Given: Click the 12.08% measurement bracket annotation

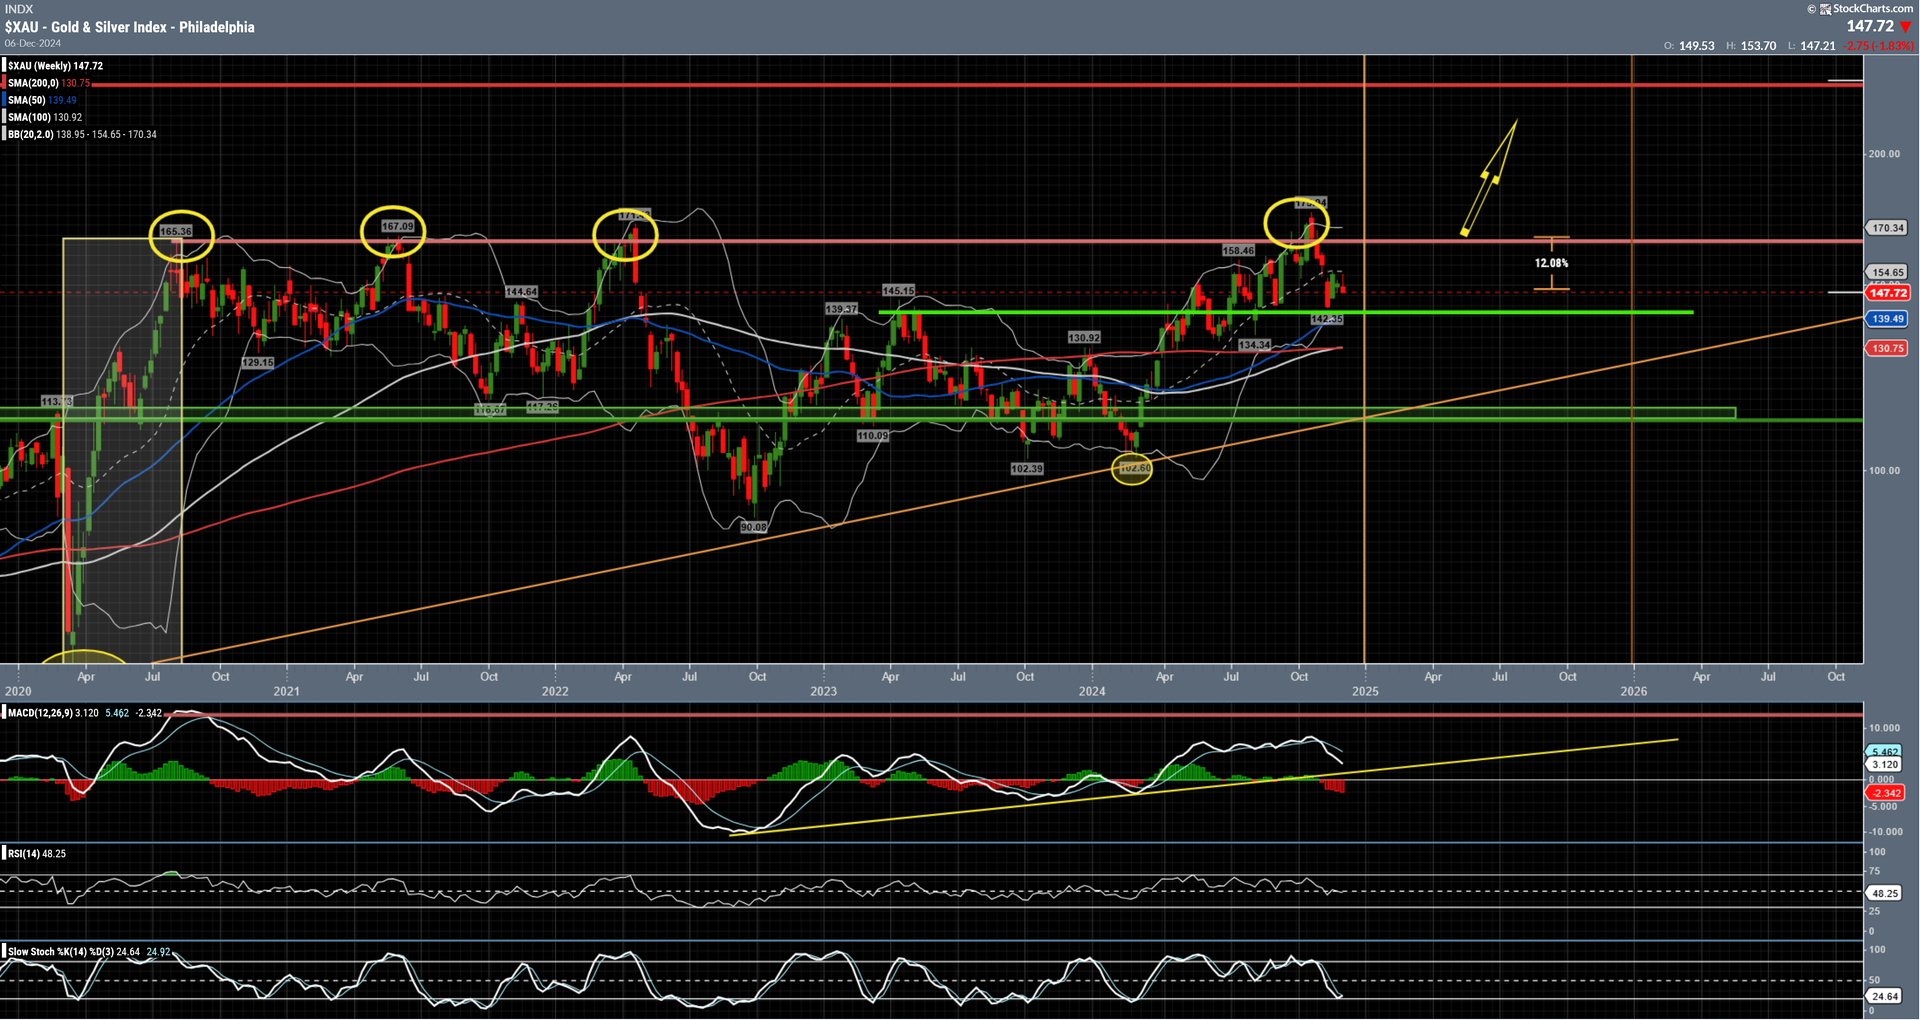Looking at the screenshot, I should pyautogui.click(x=1551, y=263).
